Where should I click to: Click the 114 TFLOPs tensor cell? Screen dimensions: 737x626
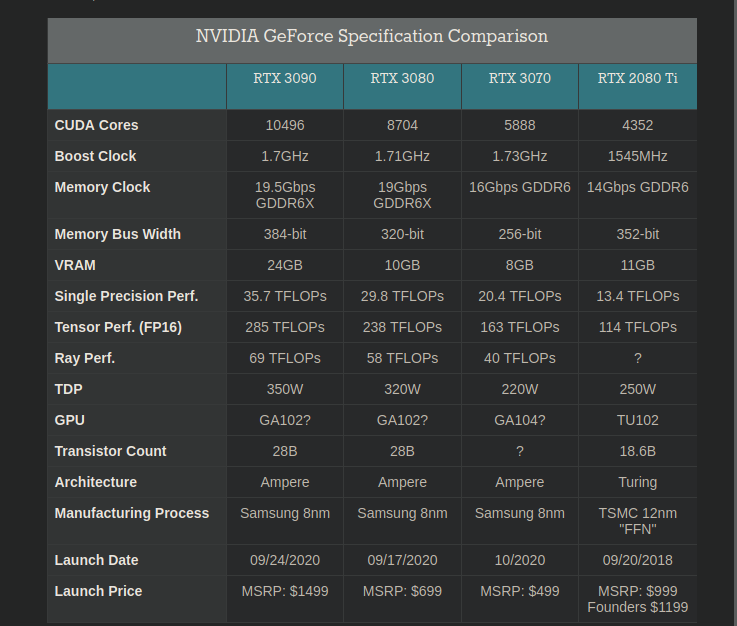click(x=638, y=327)
